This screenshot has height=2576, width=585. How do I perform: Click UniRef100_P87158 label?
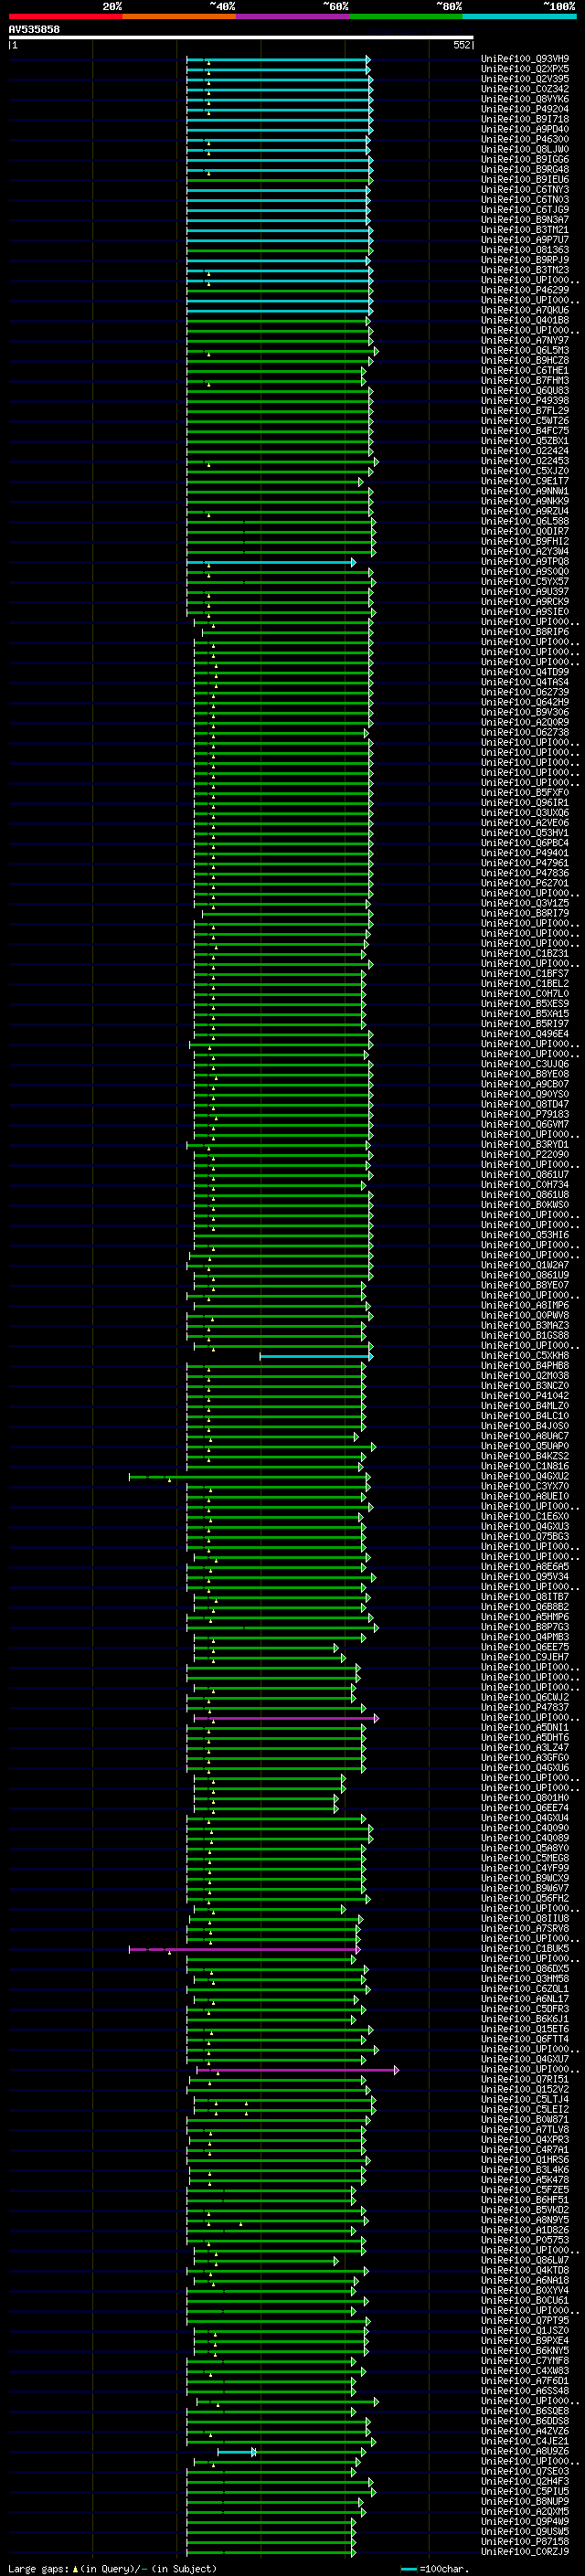tap(525, 2542)
